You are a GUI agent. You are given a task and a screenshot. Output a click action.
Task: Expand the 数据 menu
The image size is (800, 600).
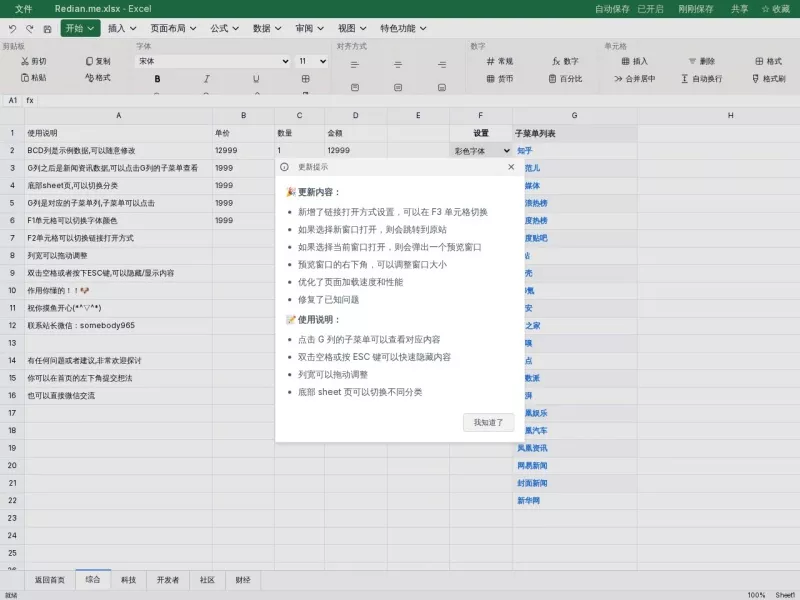267,29
